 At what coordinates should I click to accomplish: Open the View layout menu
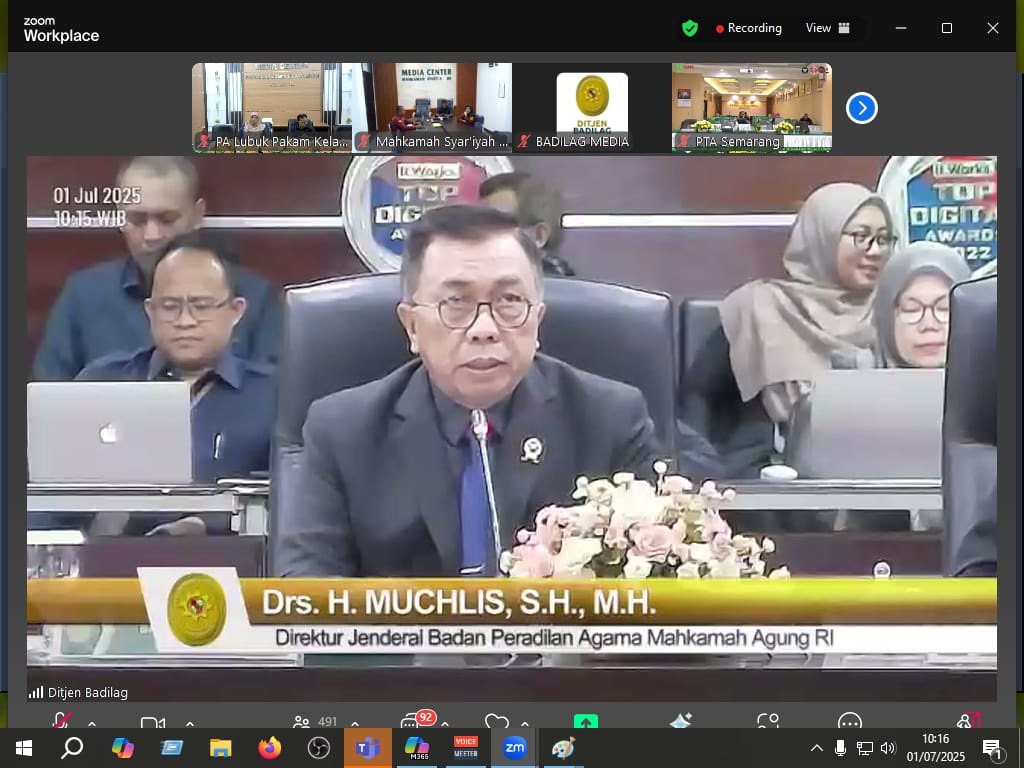click(x=828, y=28)
